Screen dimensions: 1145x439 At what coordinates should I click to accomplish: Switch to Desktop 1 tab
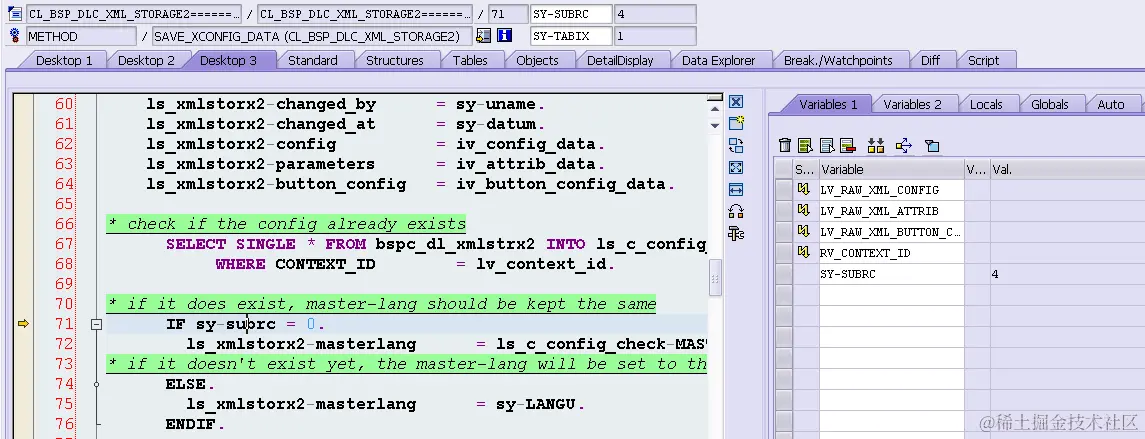pos(64,61)
